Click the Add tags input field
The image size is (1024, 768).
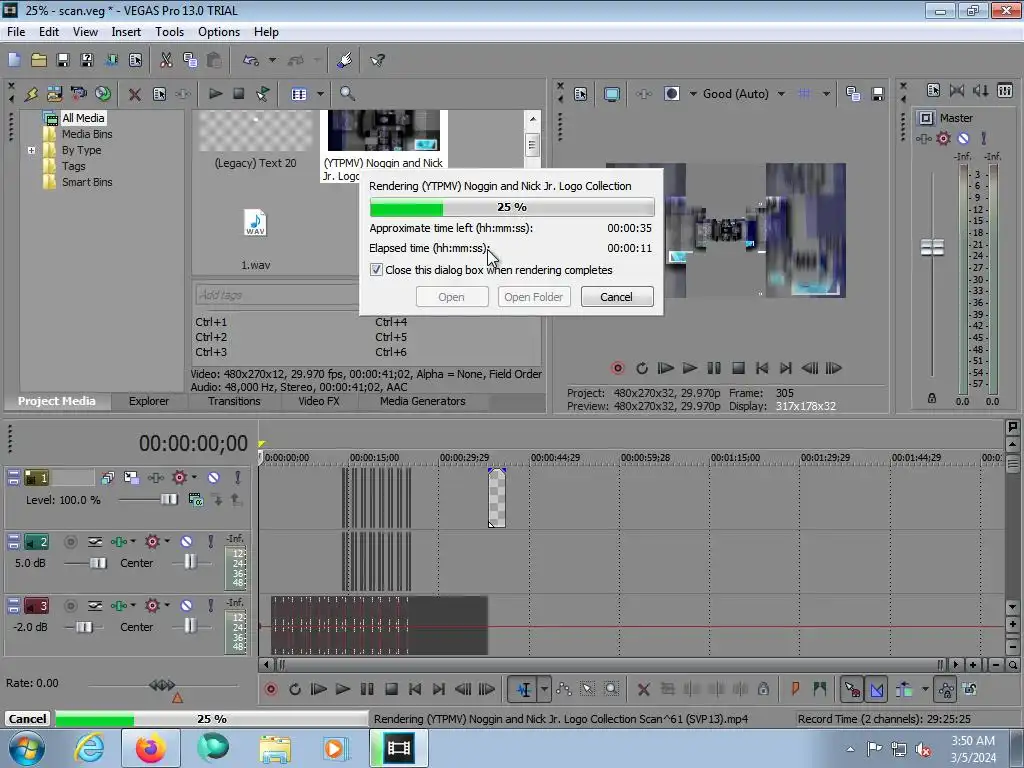[276, 295]
